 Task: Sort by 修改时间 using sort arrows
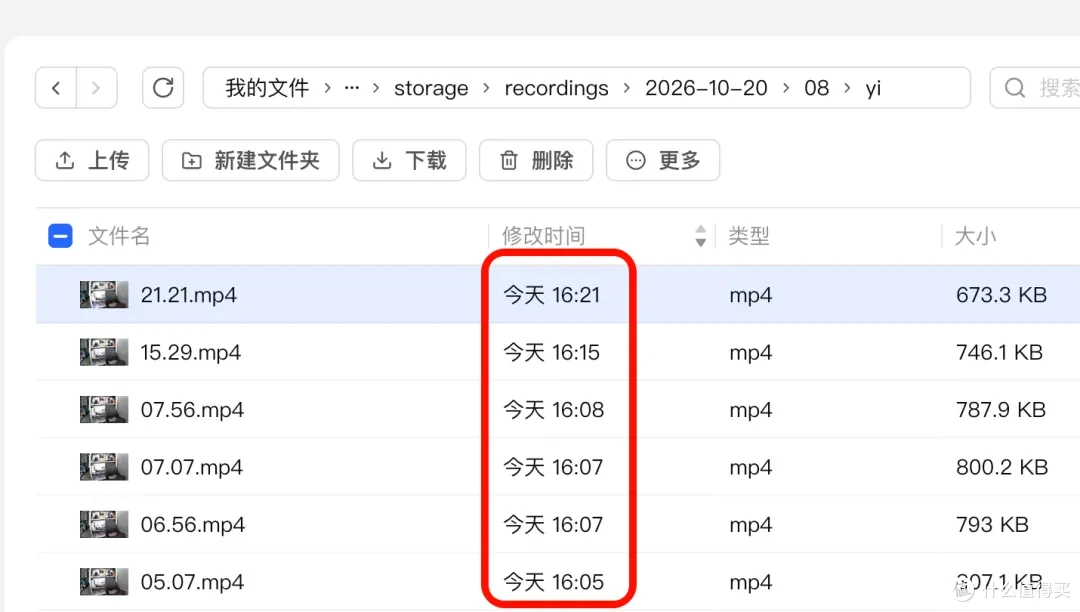pyautogui.click(x=700, y=236)
